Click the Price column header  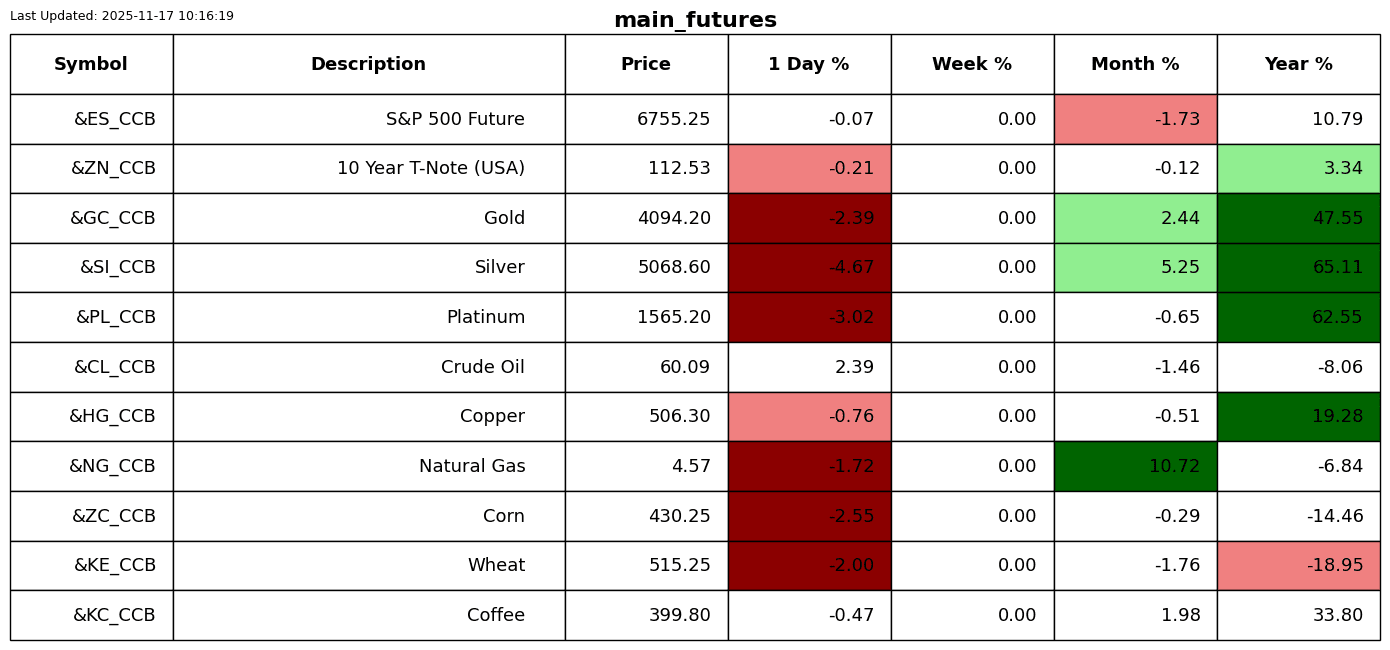[646, 65]
